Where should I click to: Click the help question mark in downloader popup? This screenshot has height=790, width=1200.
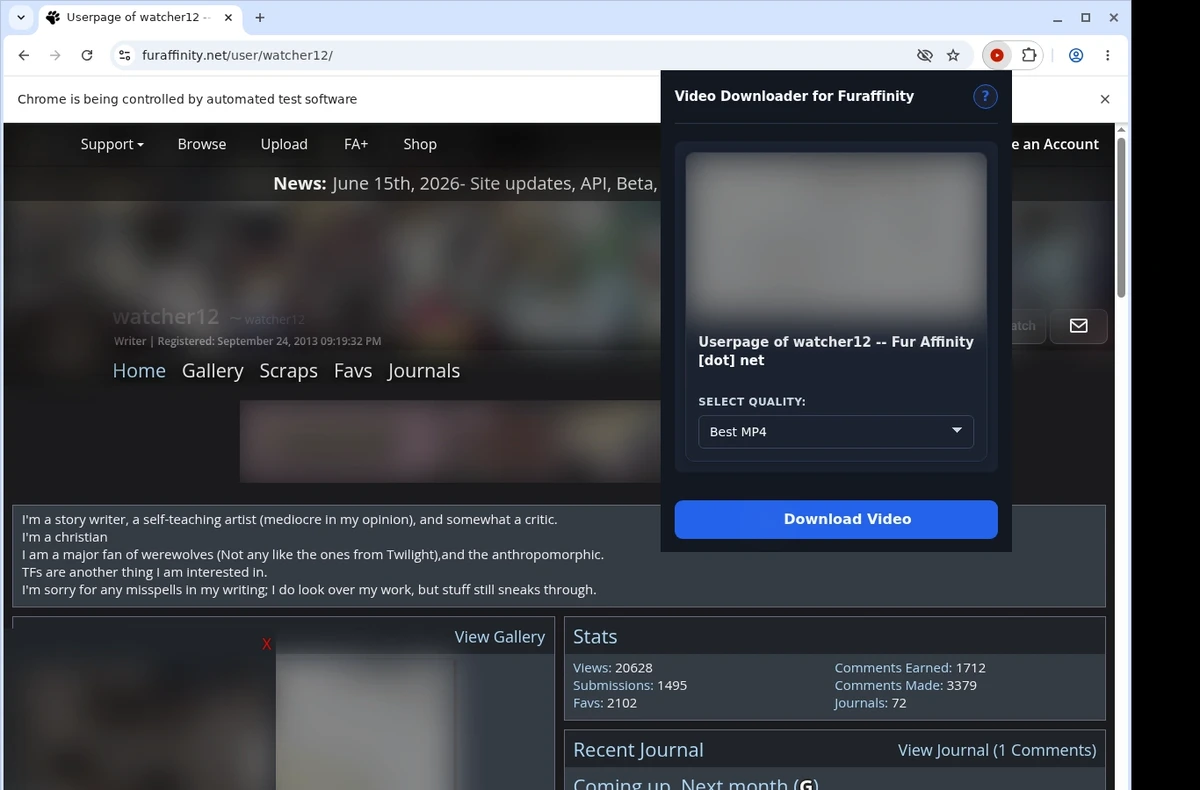[985, 96]
